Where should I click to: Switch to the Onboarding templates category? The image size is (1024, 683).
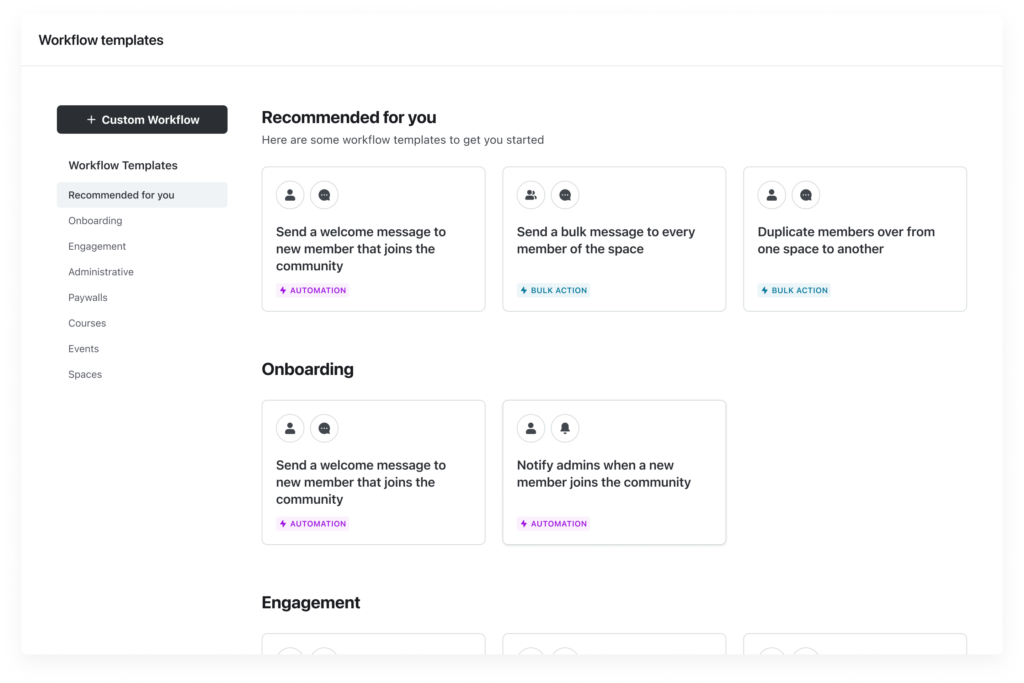click(x=95, y=220)
